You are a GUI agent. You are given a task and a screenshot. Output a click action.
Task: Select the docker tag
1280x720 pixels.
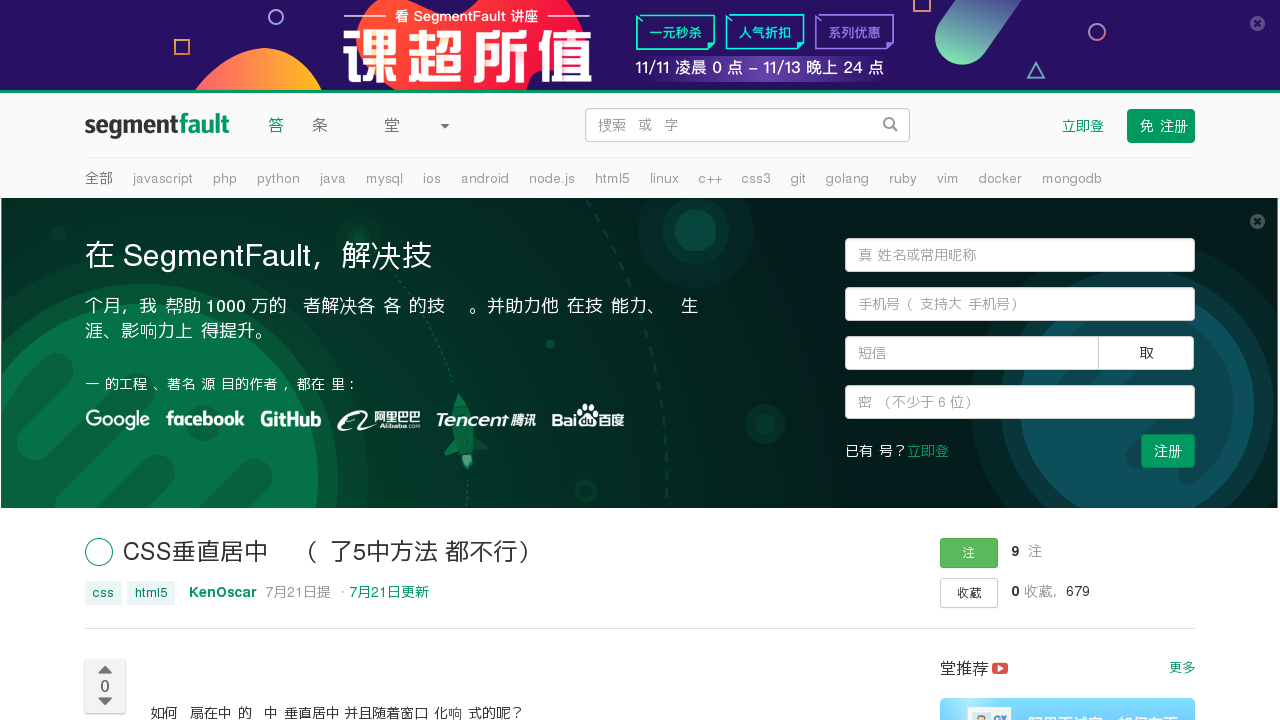pyautogui.click(x=1000, y=178)
